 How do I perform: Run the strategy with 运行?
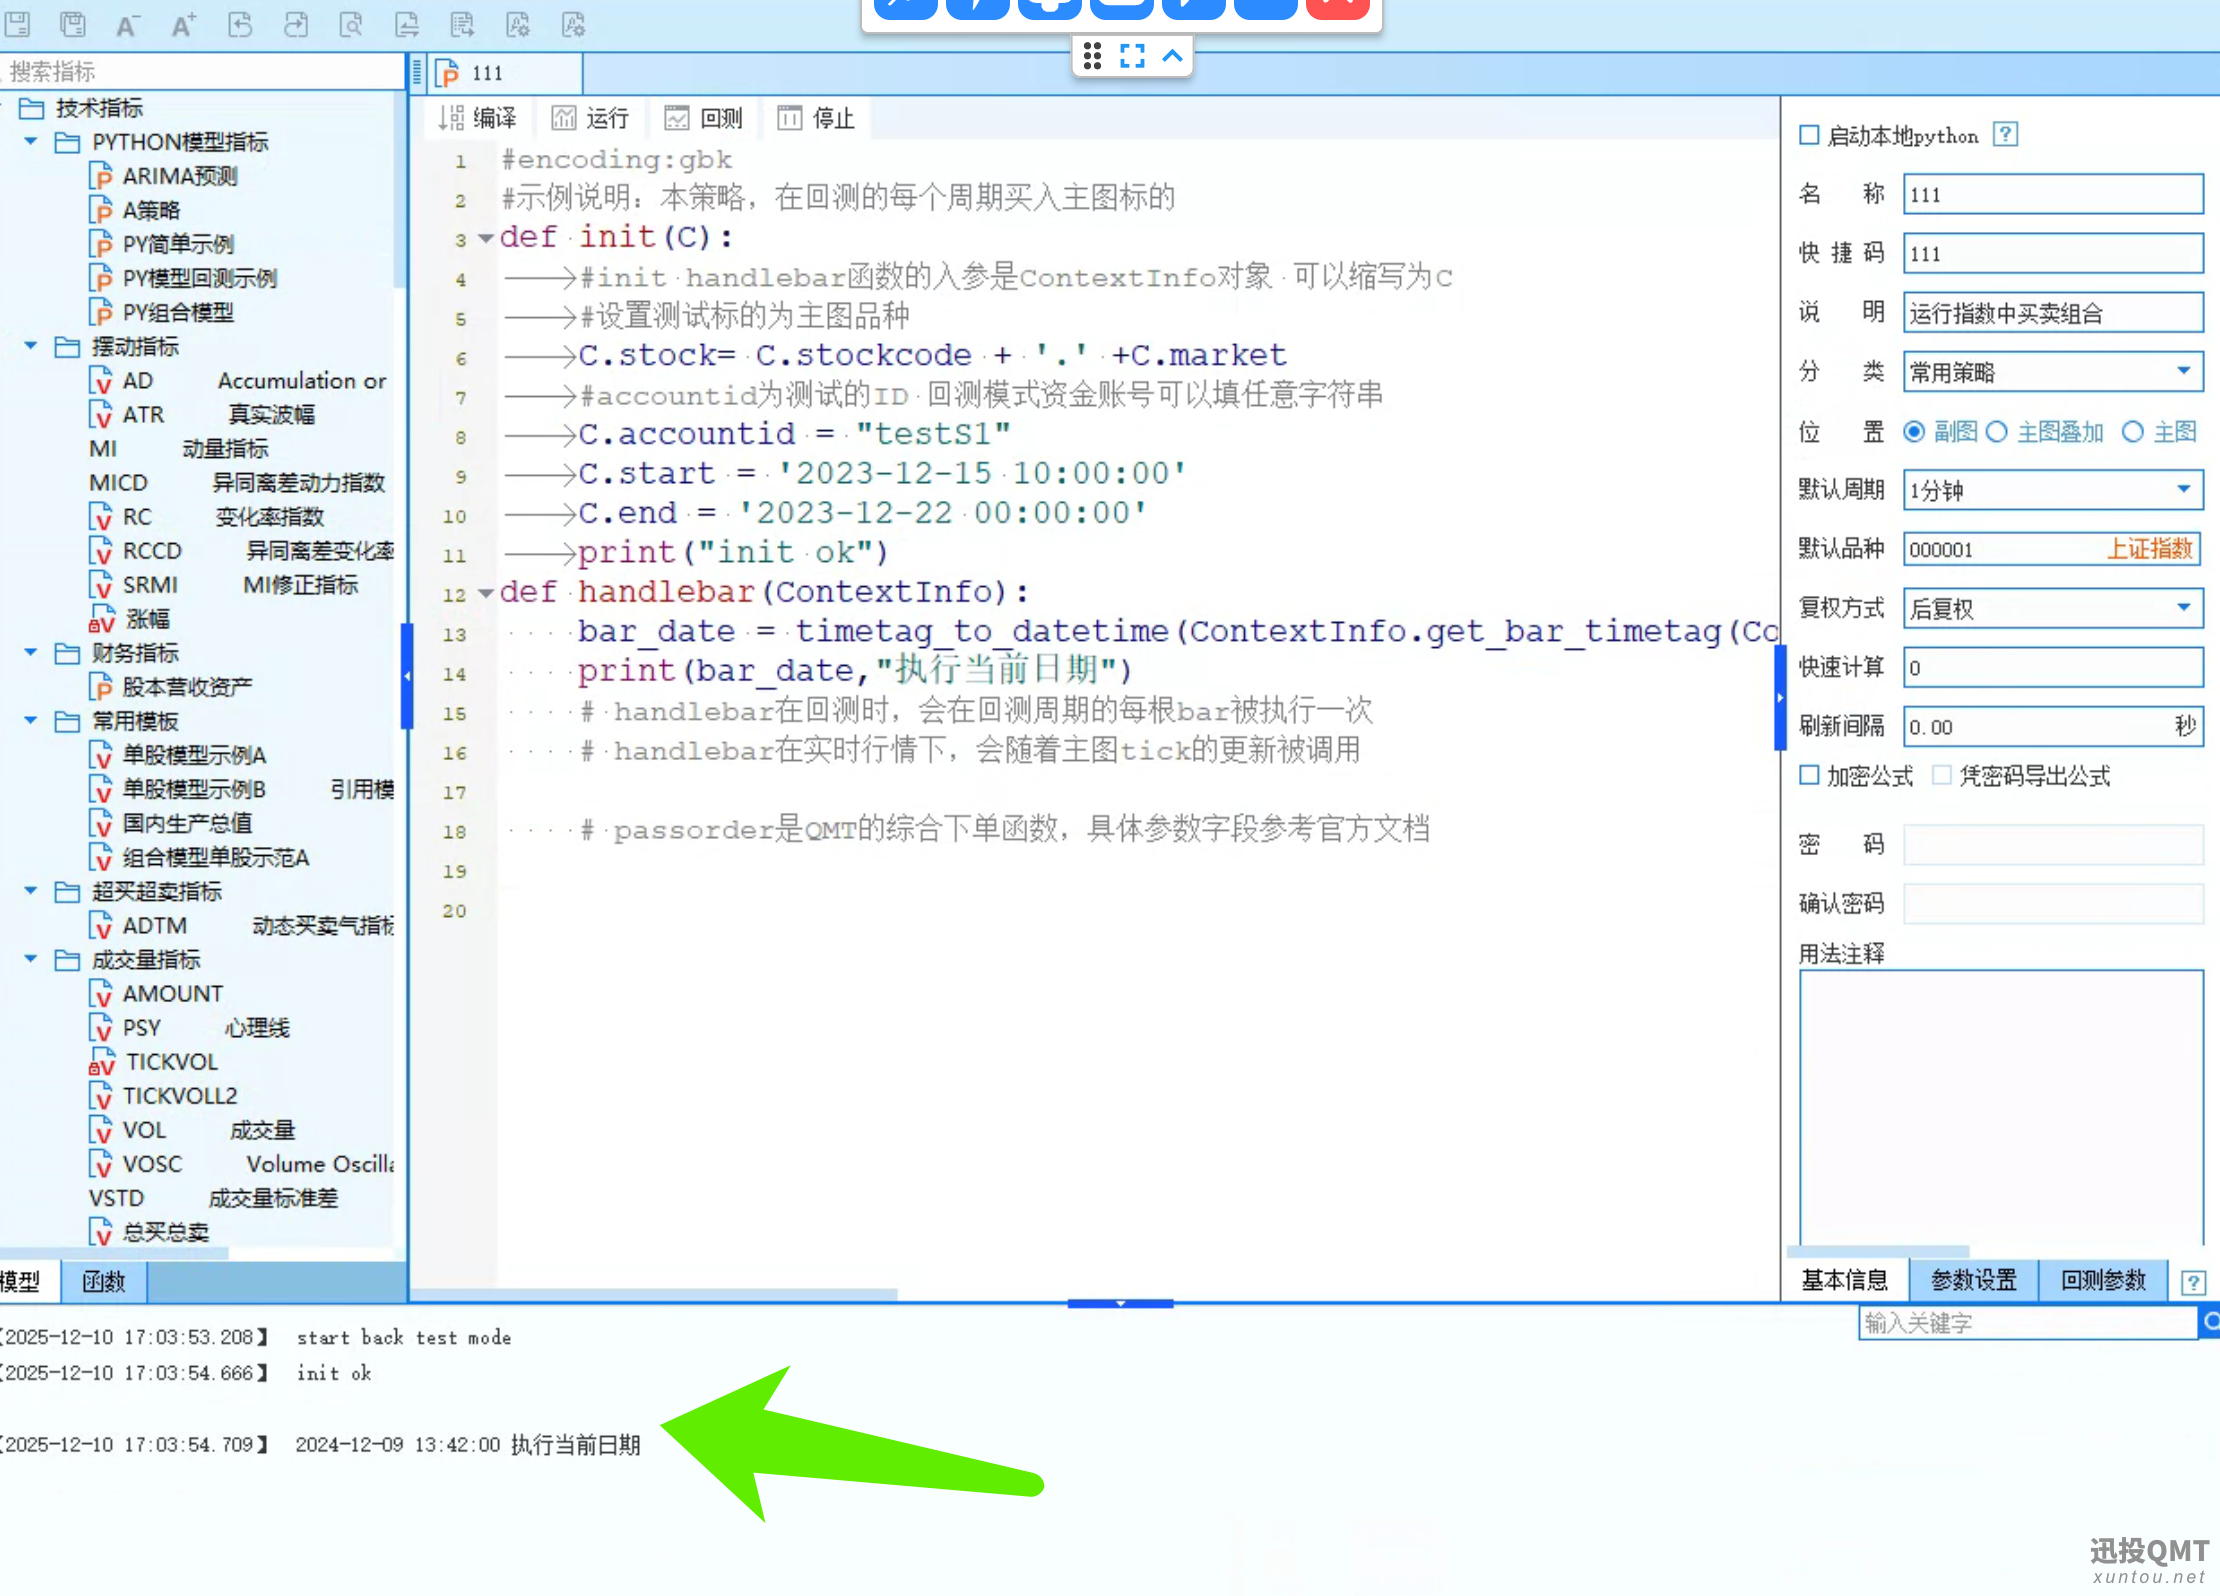(591, 119)
